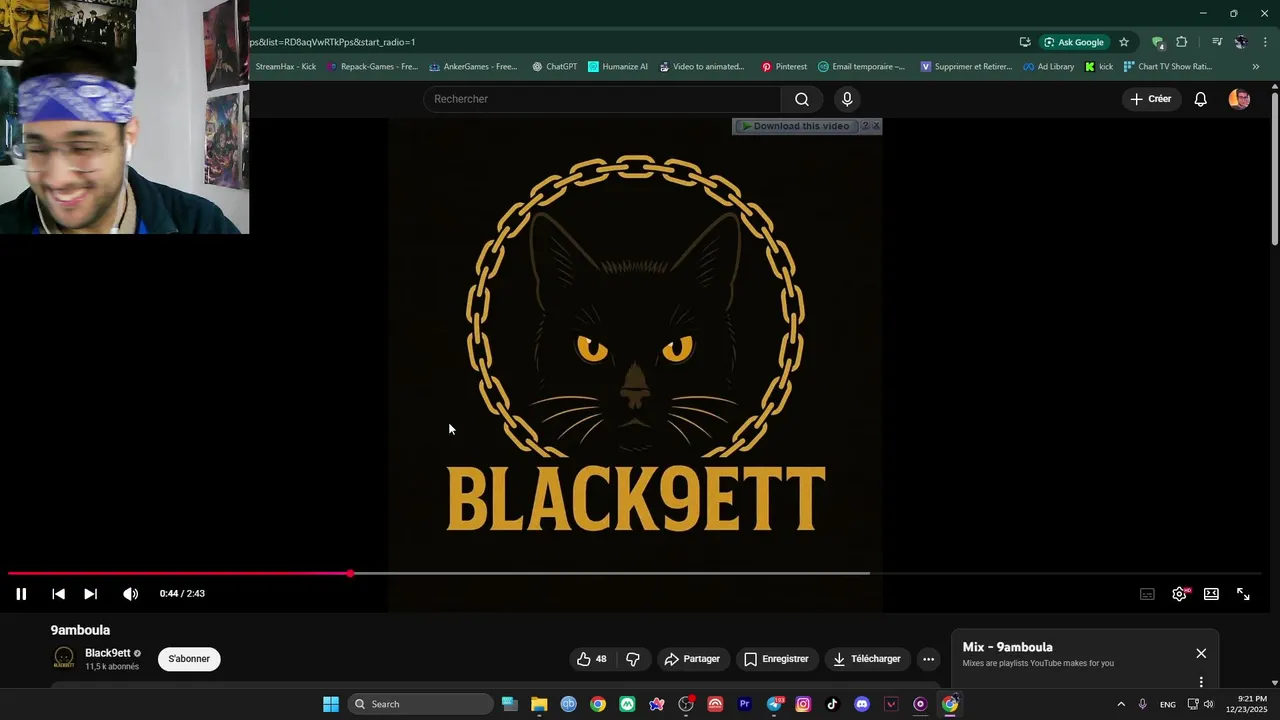Click the ENG language indicator
This screenshot has width=1280, height=720.
click(1168, 704)
